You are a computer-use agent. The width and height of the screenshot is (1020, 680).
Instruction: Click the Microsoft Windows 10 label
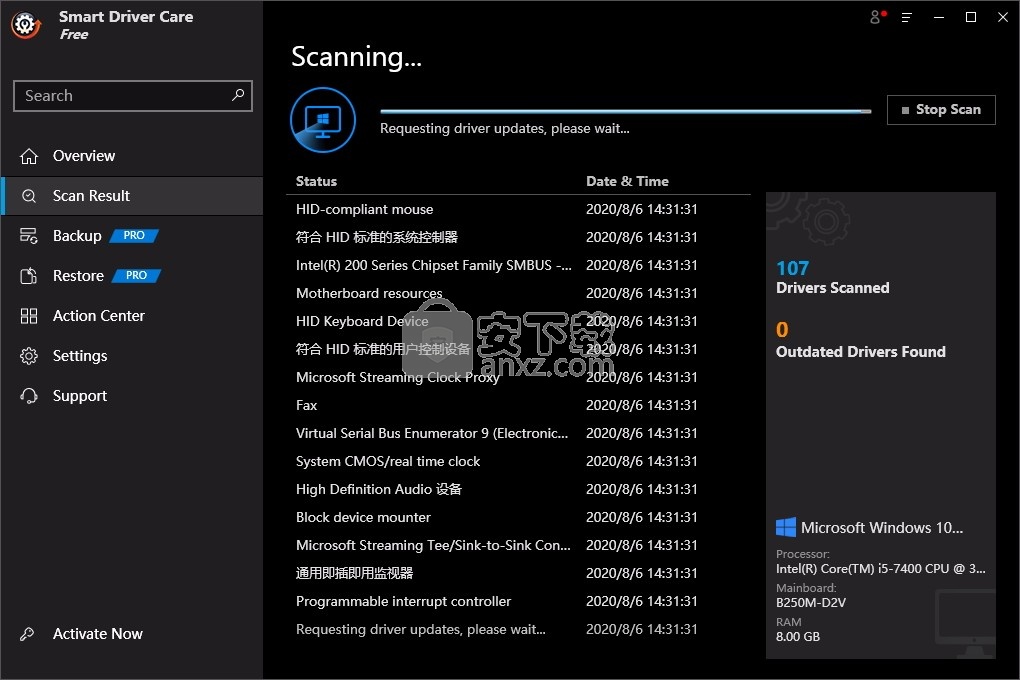coord(881,527)
